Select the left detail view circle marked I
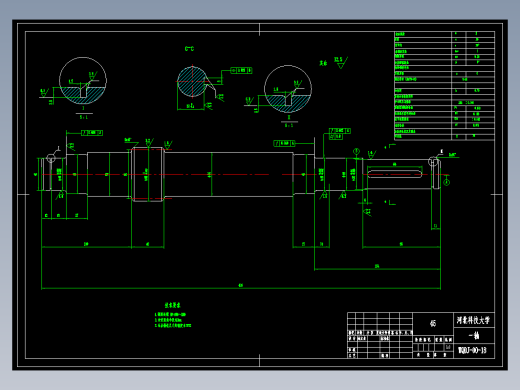 [x=83, y=81]
